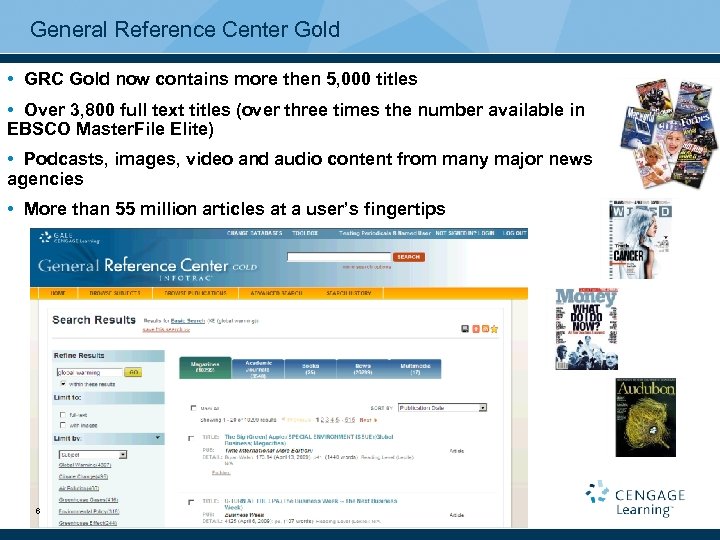The height and width of the screenshot is (540, 720).
Task: Click the orange RSS feed icon
Action: click(x=485, y=329)
